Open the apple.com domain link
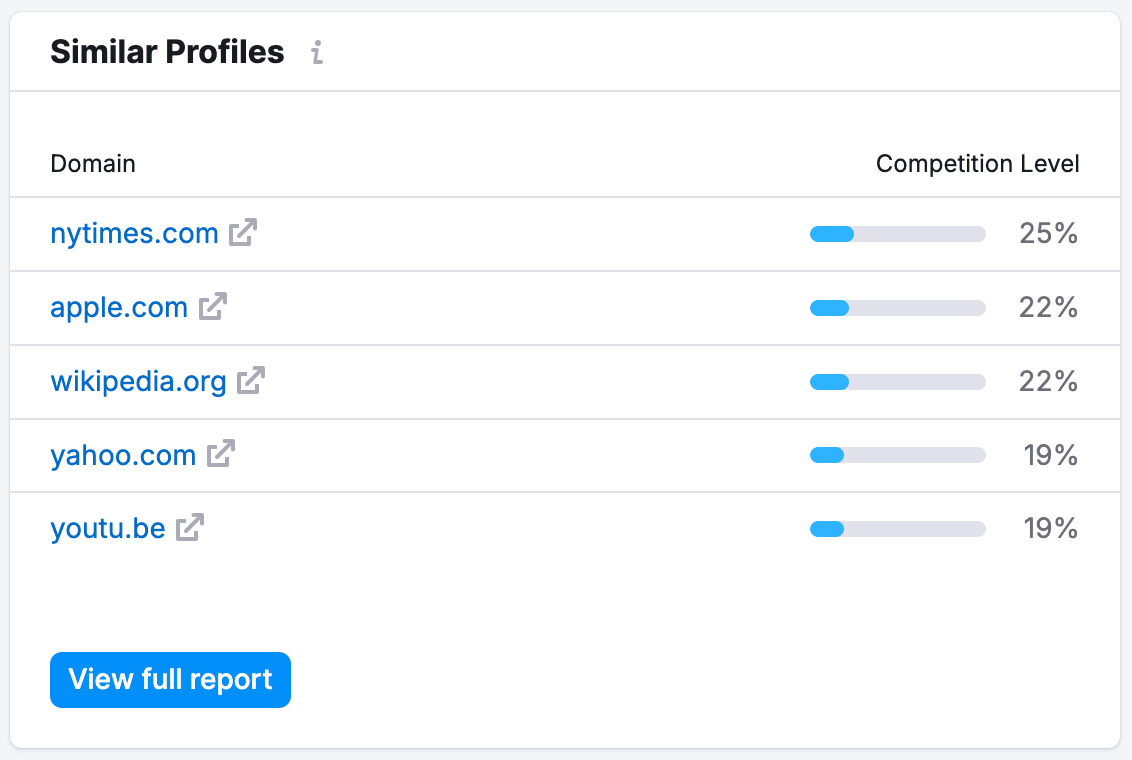Screen dimensions: 1132x760 pyautogui.click(x=119, y=307)
